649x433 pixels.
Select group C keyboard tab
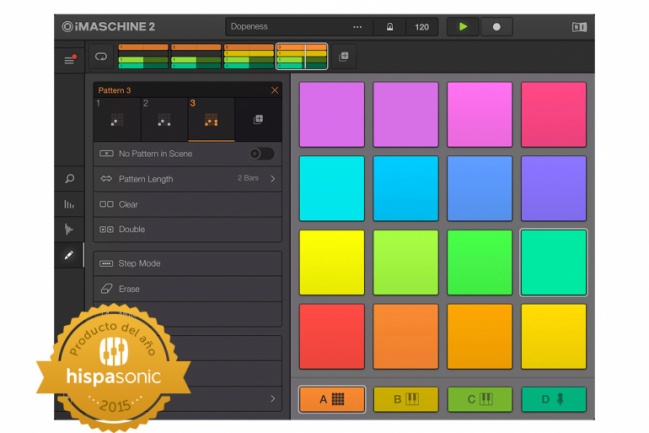click(x=480, y=399)
